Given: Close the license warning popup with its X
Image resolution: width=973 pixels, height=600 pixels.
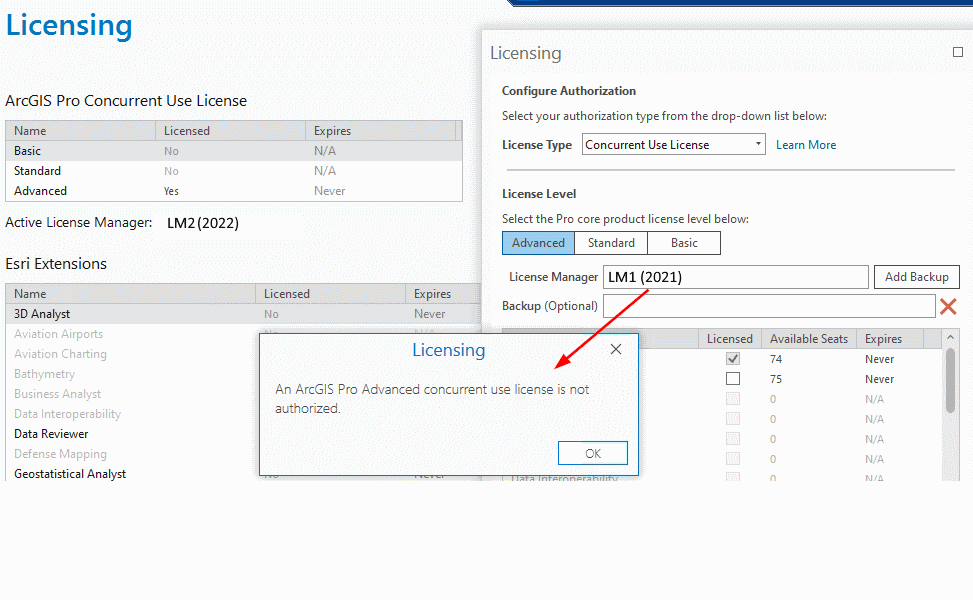Looking at the screenshot, I should point(616,349).
